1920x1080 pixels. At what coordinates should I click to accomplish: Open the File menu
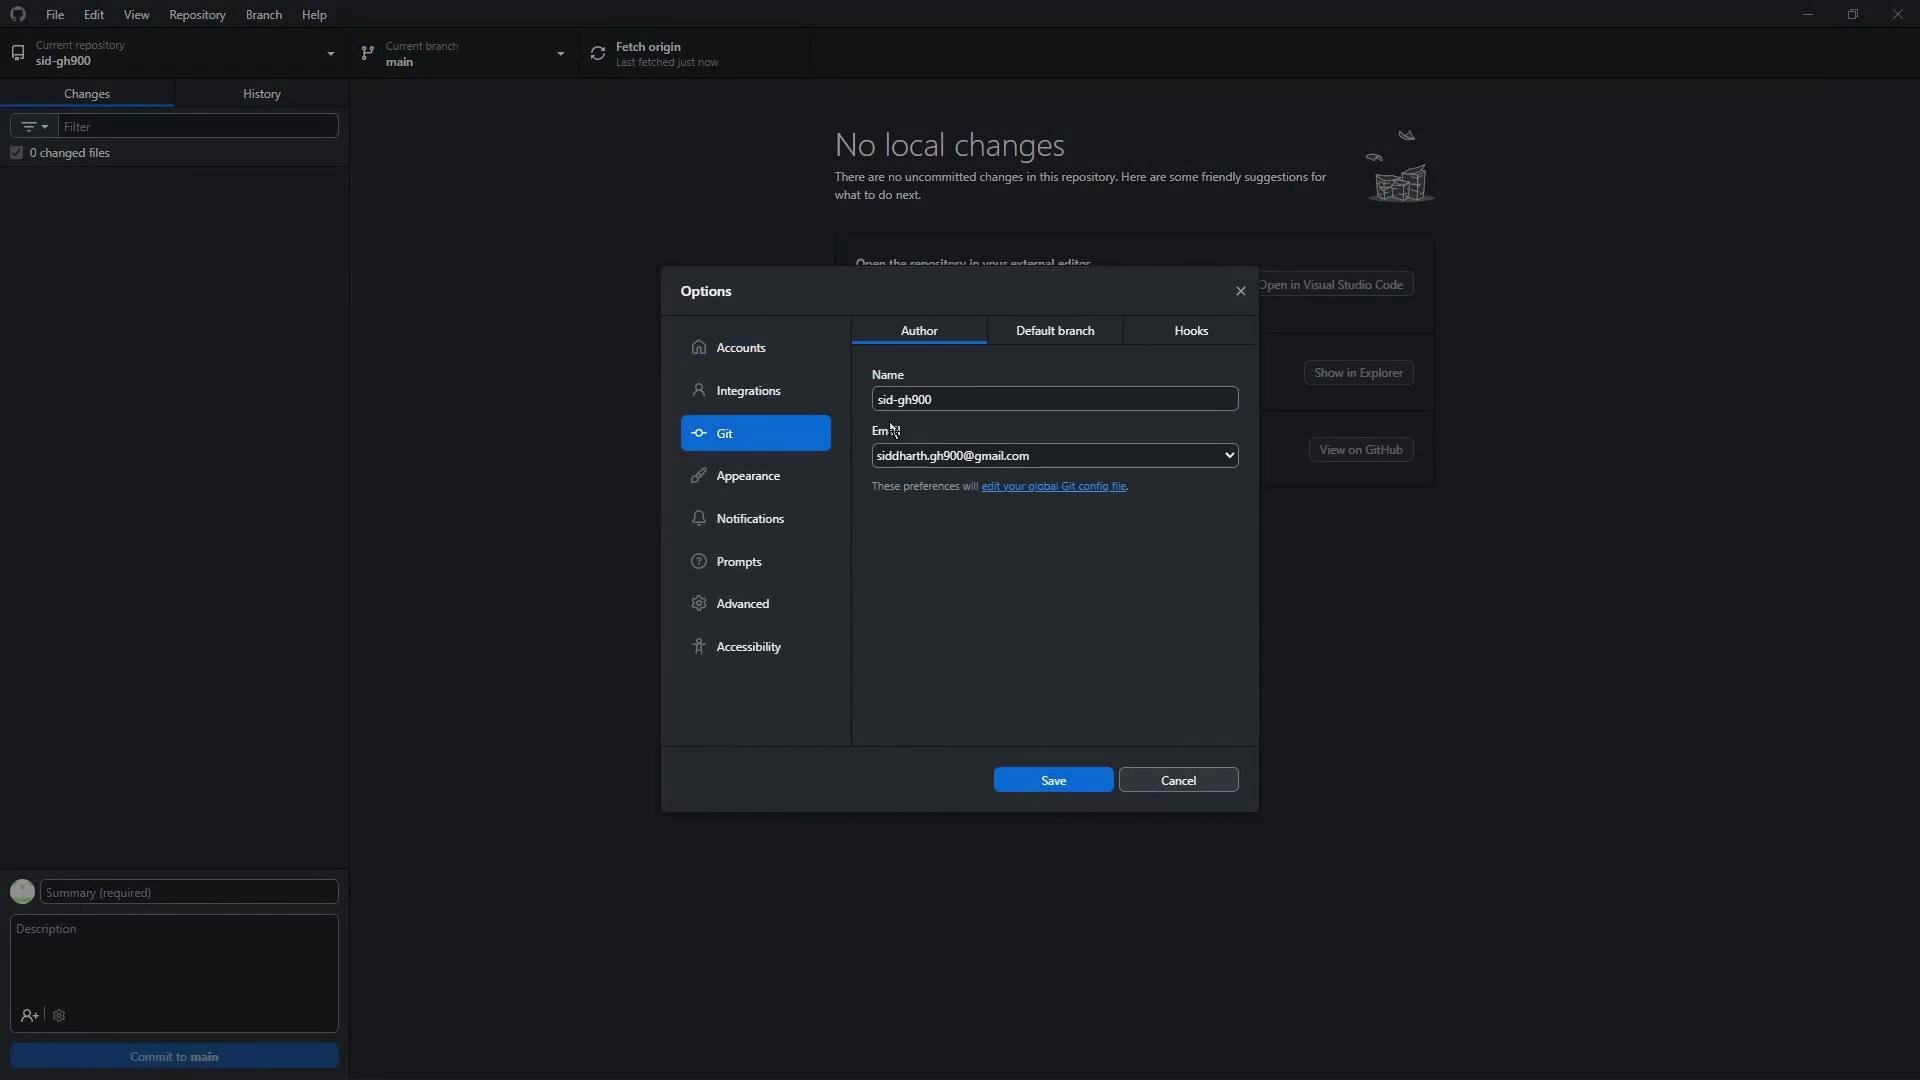55,14
